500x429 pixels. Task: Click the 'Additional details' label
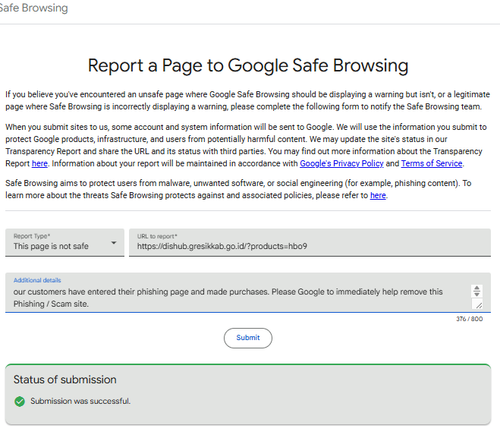[37, 280]
